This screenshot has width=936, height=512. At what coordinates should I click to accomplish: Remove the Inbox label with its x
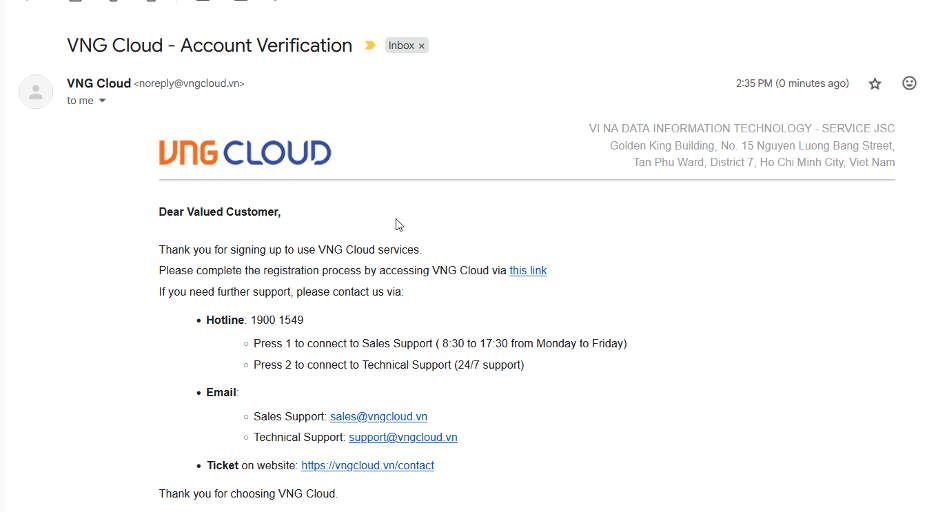pyautogui.click(x=422, y=46)
